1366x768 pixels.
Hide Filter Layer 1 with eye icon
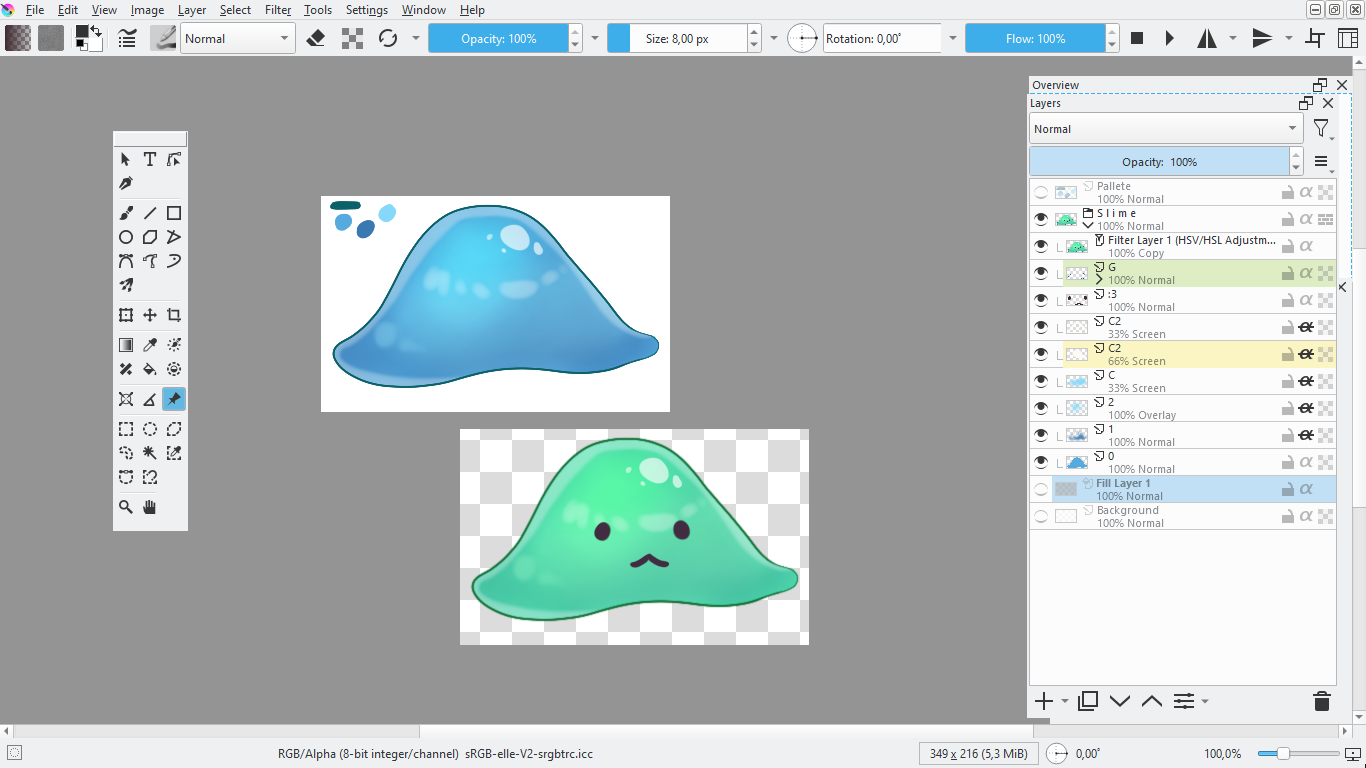1041,246
